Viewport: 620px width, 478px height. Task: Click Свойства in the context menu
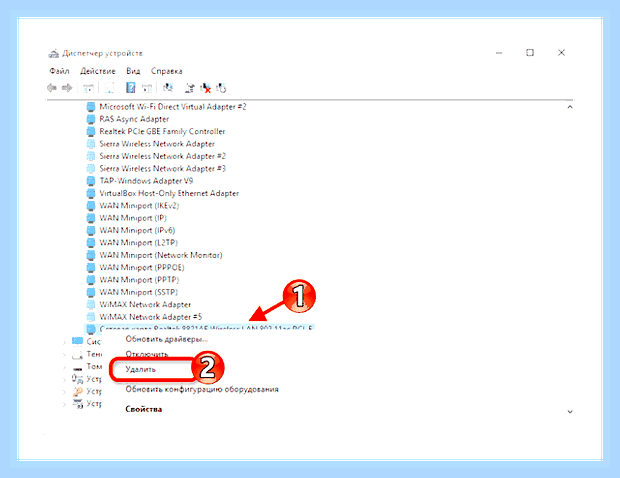[x=144, y=409]
